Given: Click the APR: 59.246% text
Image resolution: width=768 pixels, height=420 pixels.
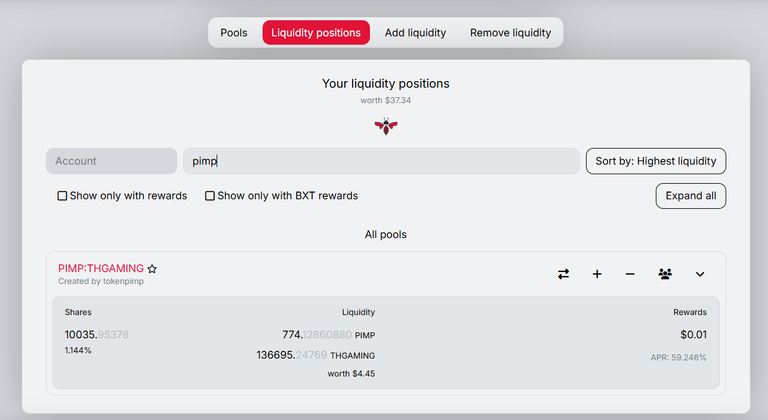Looking at the screenshot, I should (678, 358).
